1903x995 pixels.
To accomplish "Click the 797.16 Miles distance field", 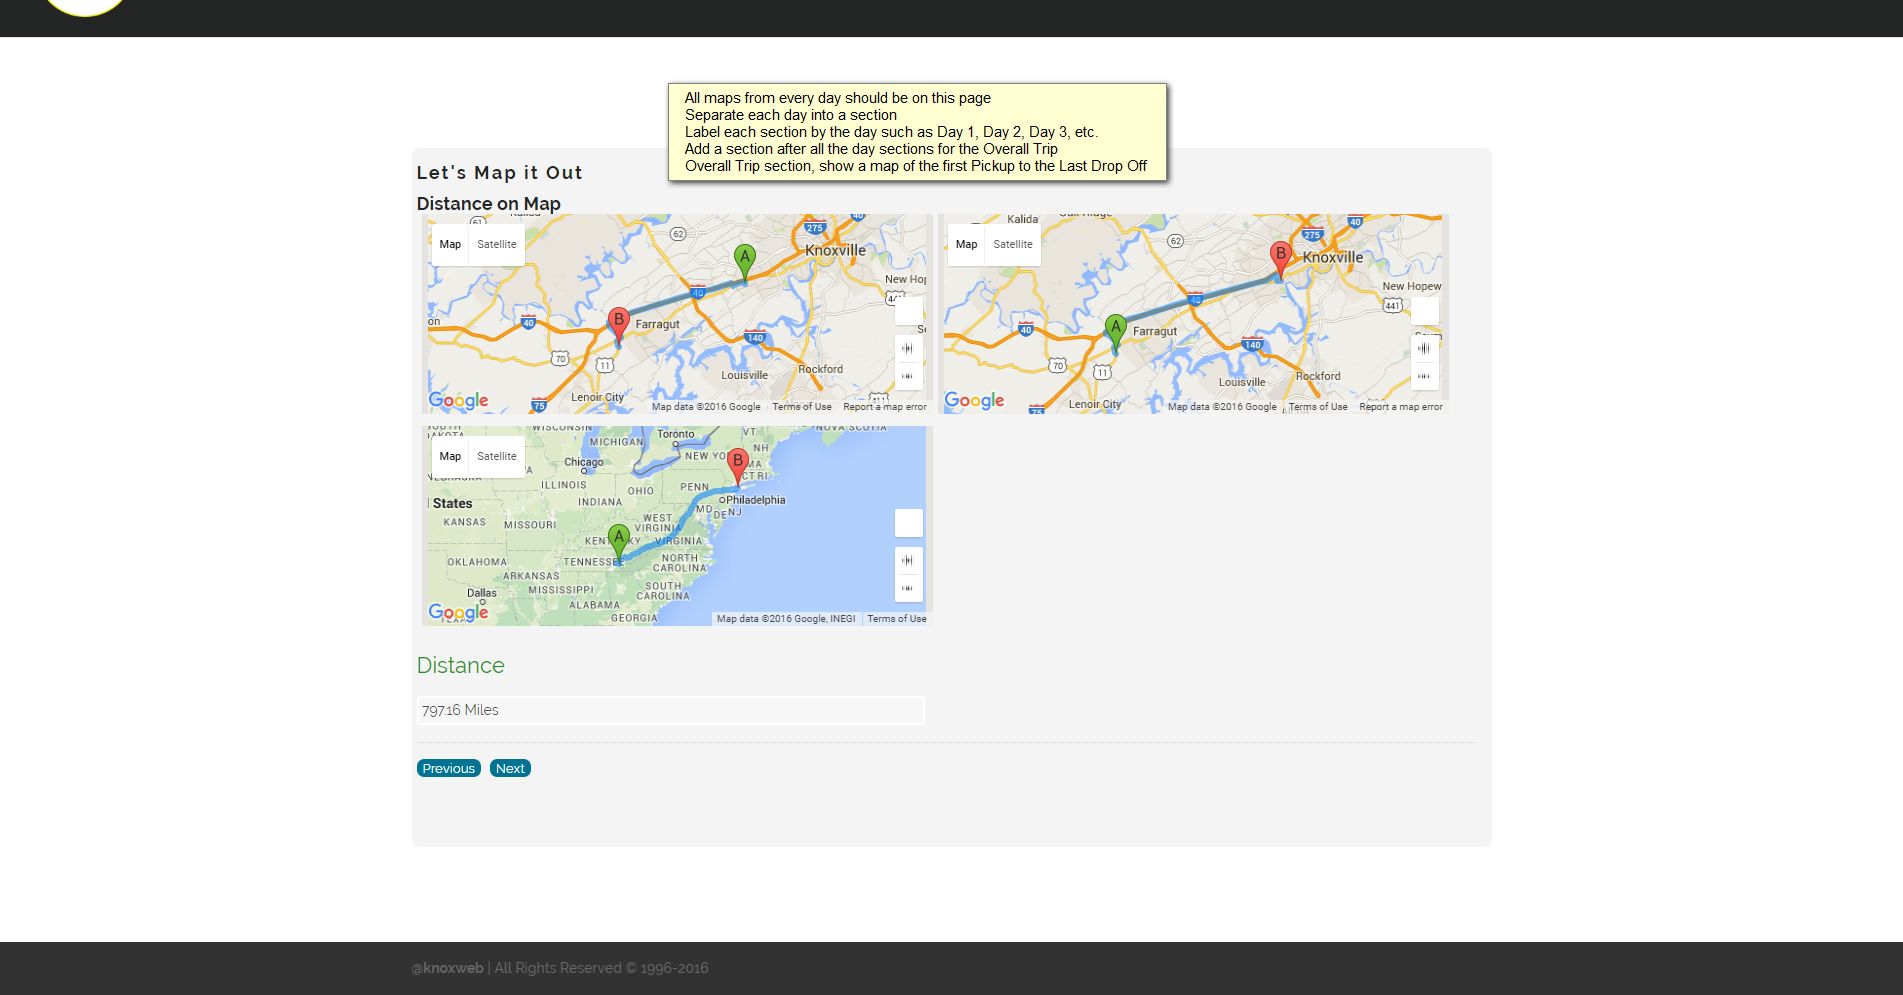I will click(670, 710).
